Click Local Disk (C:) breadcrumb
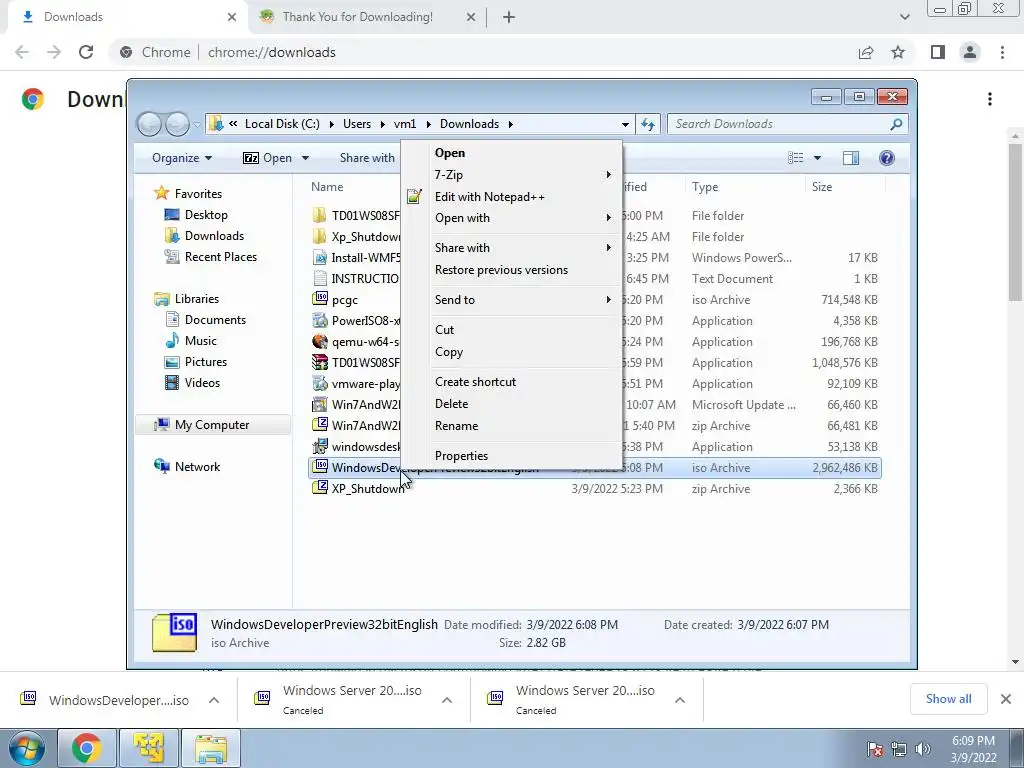1024x768 pixels. pos(282,124)
